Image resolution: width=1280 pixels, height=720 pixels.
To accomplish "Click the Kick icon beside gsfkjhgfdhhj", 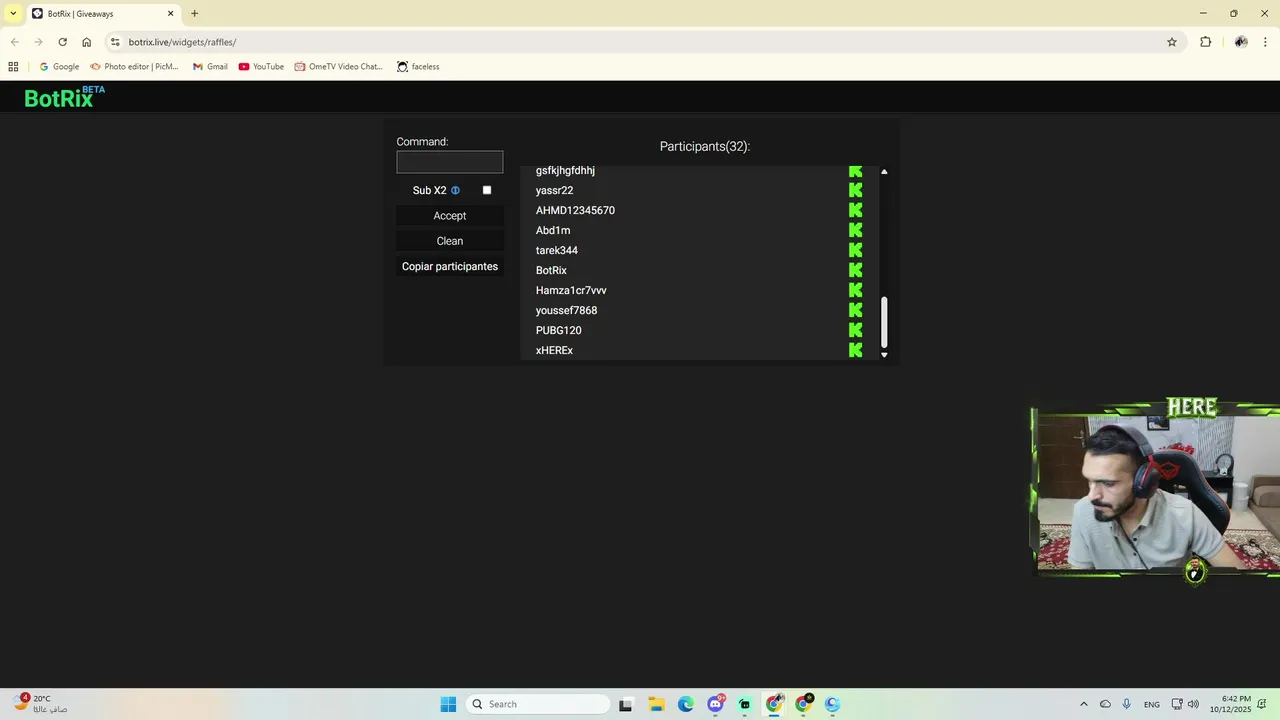I will pyautogui.click(x=855, y=171).
